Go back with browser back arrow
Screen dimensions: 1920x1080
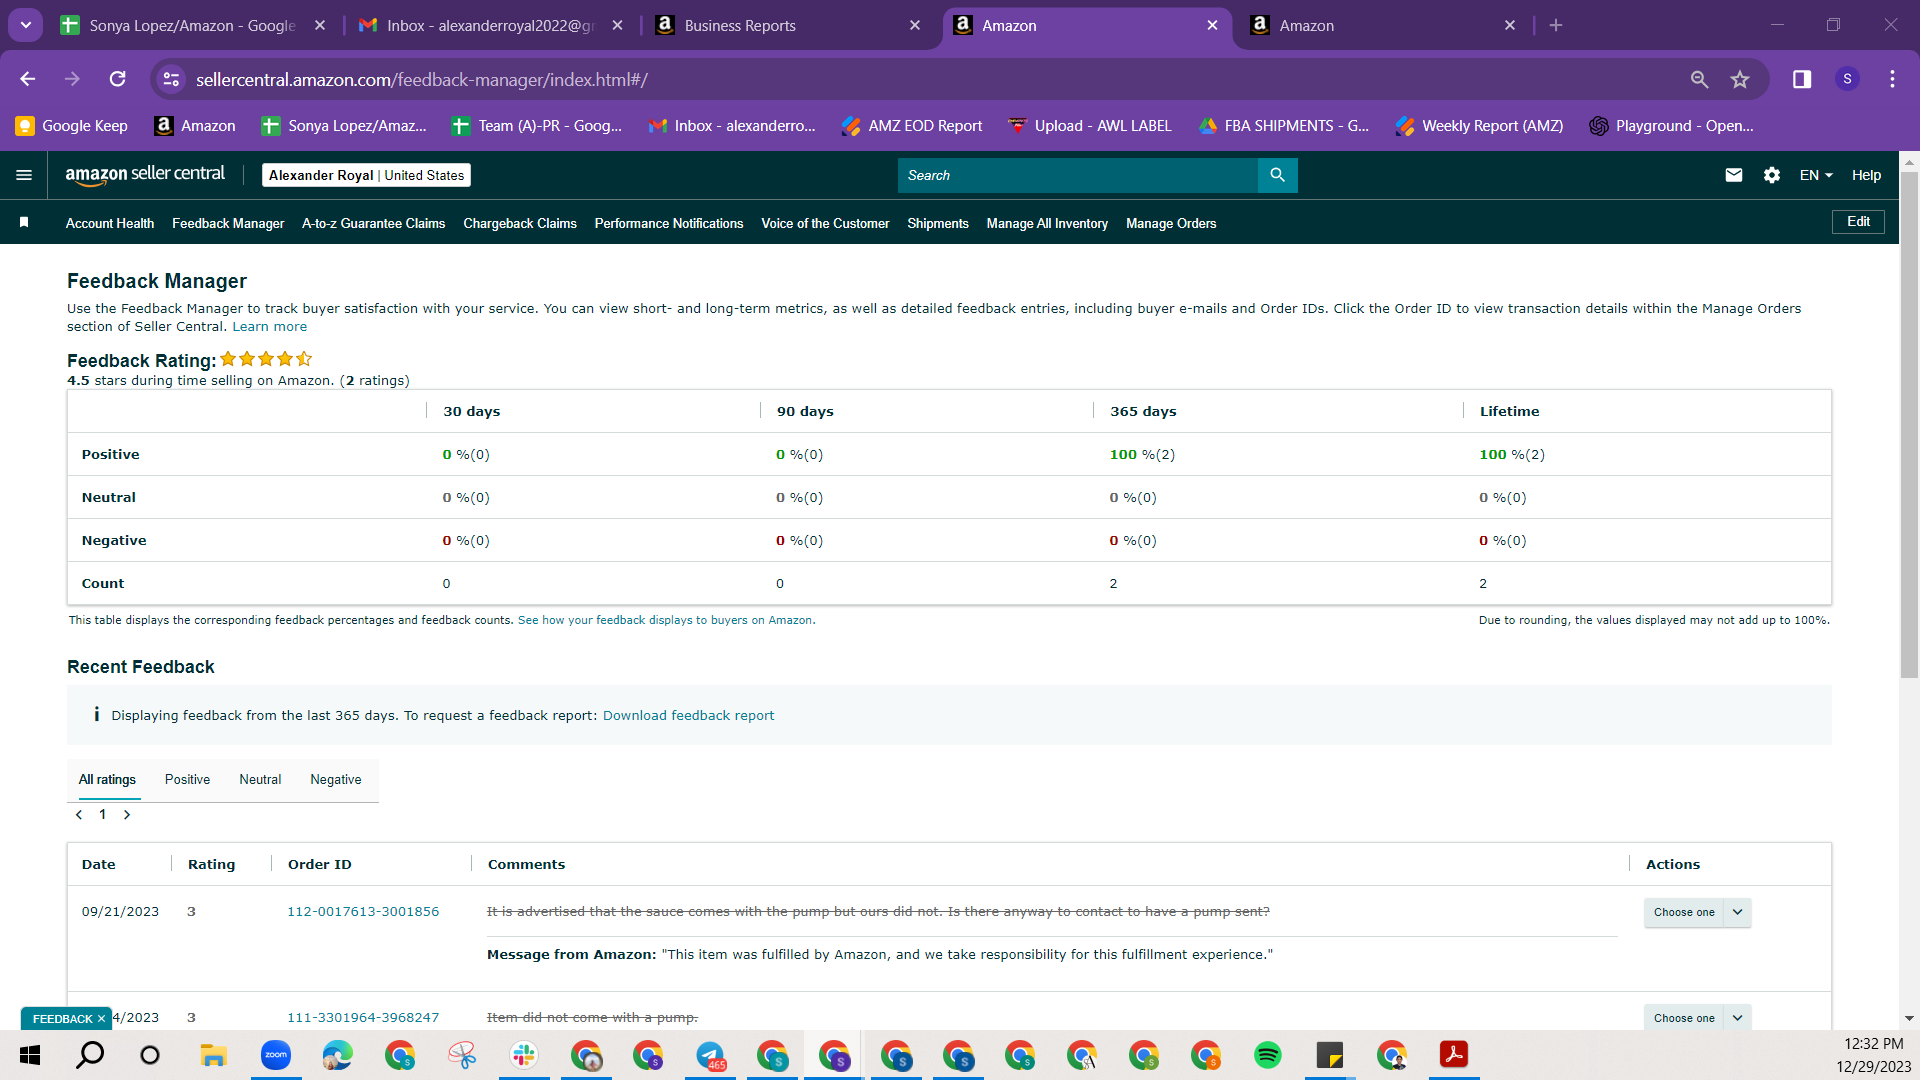coord(28,79)
